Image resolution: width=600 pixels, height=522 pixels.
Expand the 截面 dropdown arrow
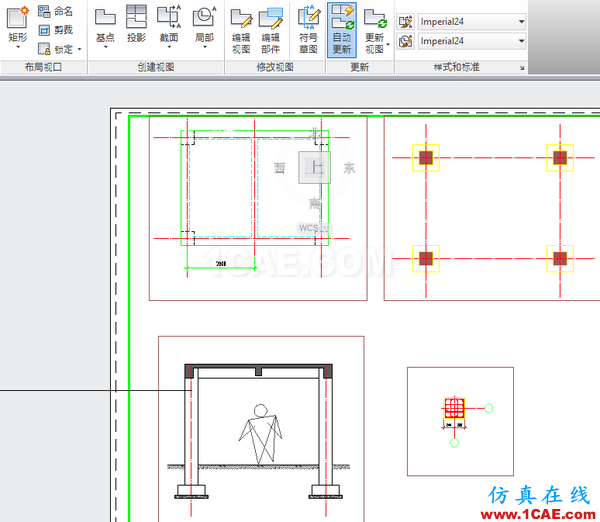click(169, 47)
